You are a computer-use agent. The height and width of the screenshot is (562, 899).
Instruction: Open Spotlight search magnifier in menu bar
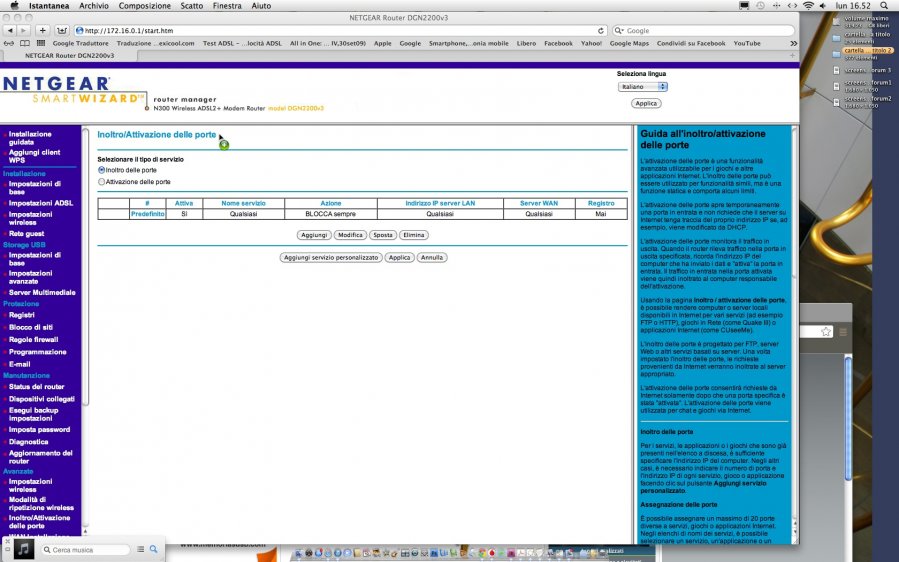click(x=884, y=6)
